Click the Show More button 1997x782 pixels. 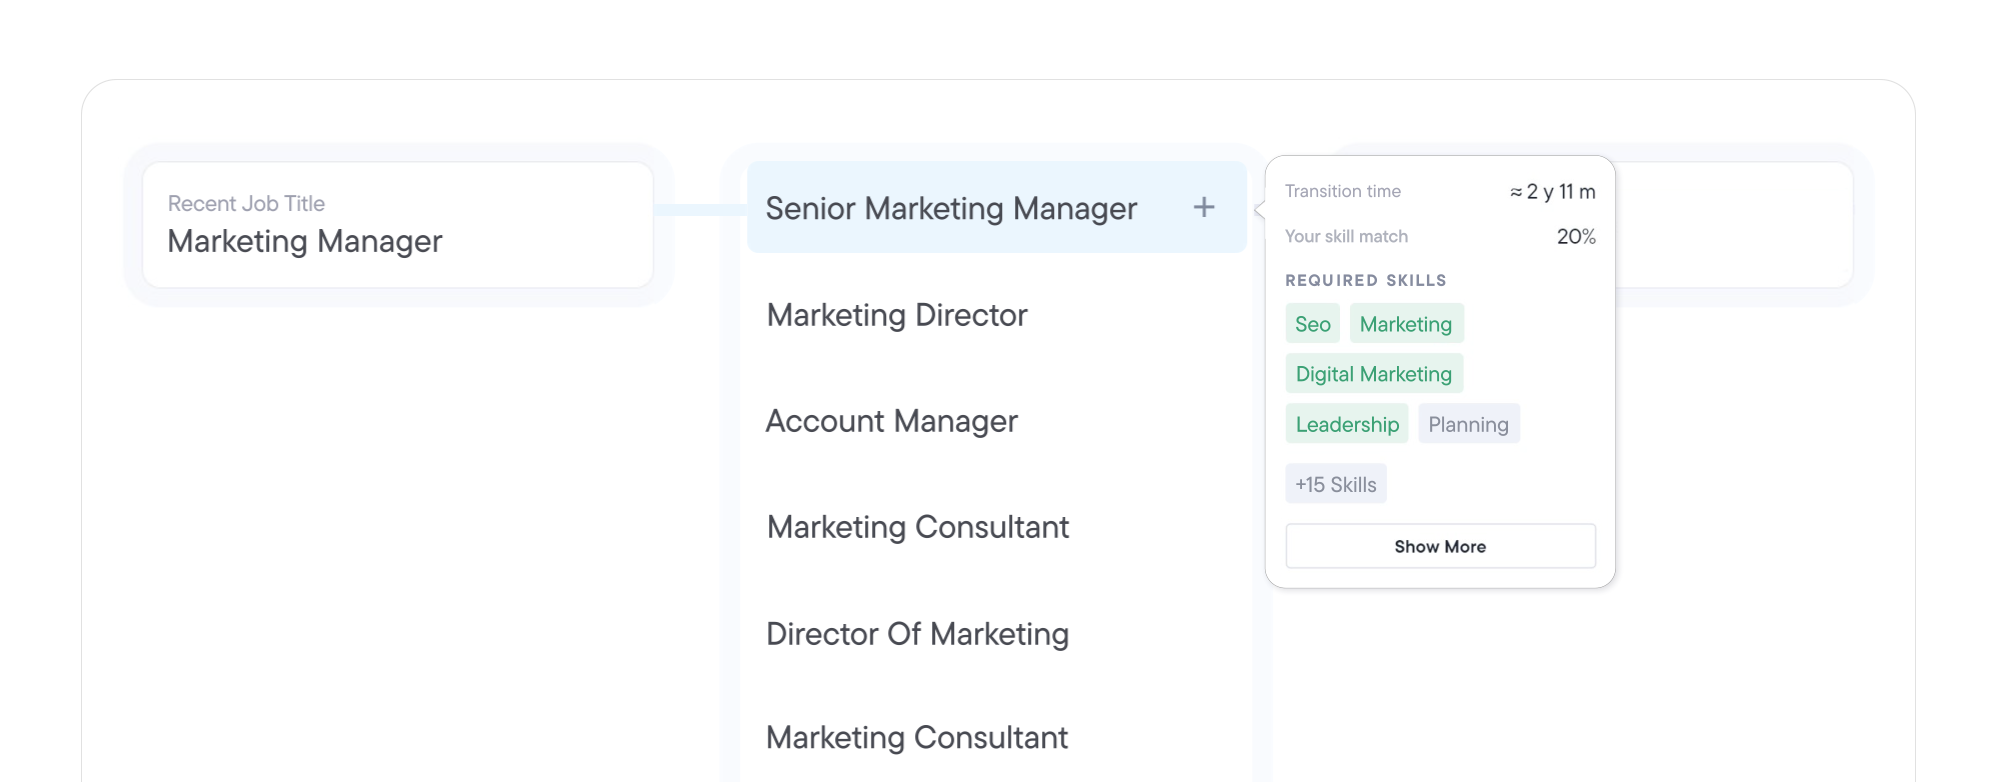[1440, 546]
